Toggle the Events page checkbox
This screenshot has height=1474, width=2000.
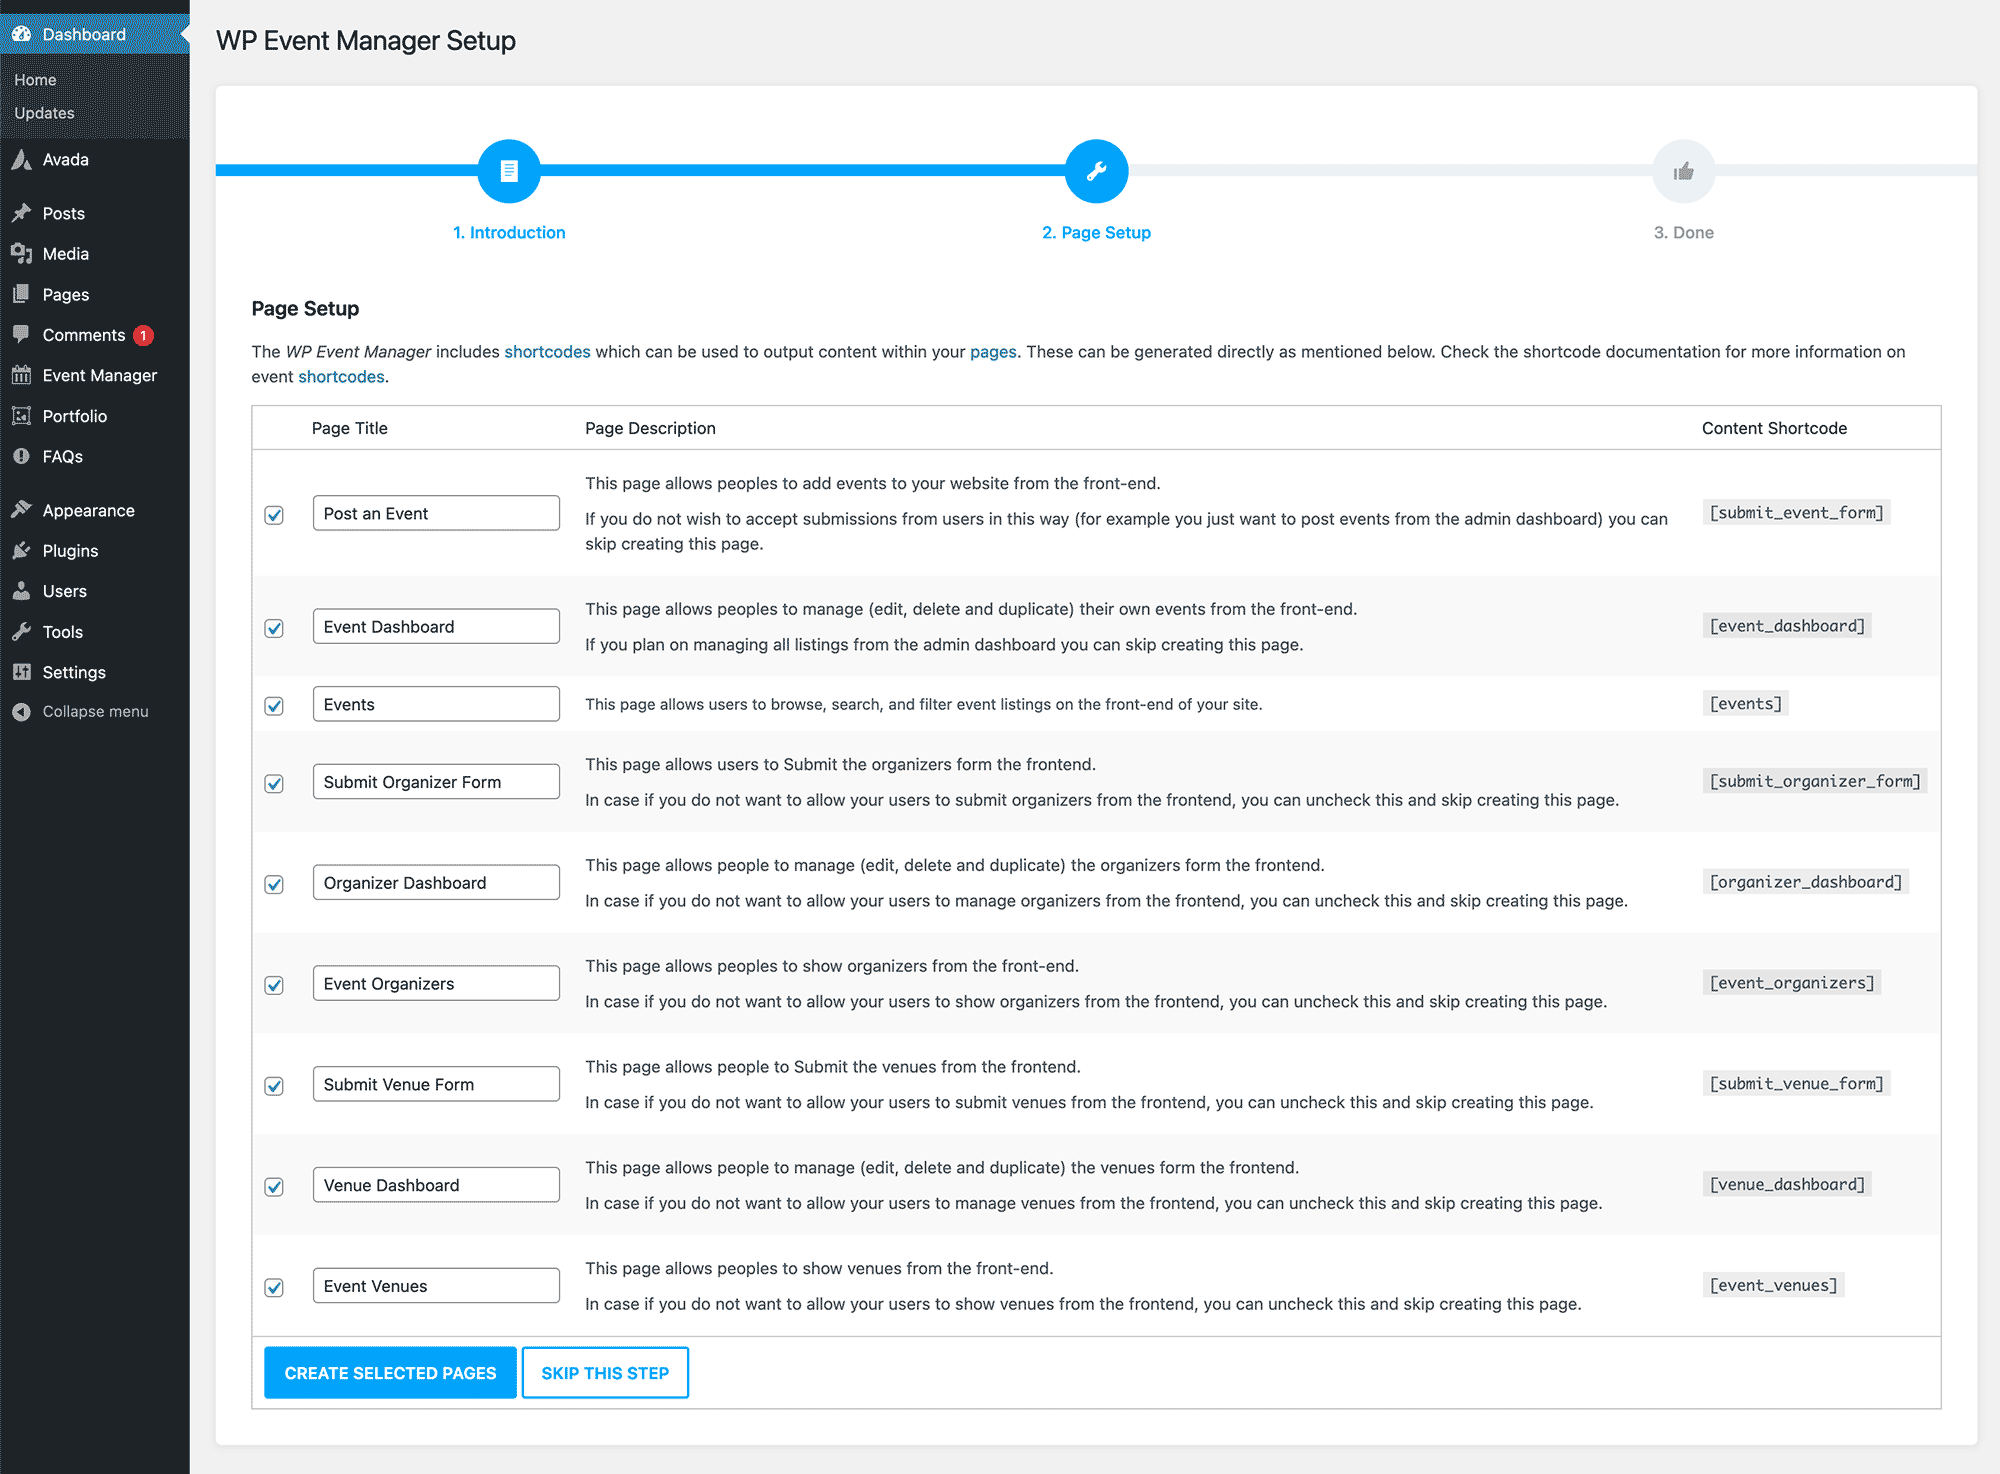click(274, 706)
